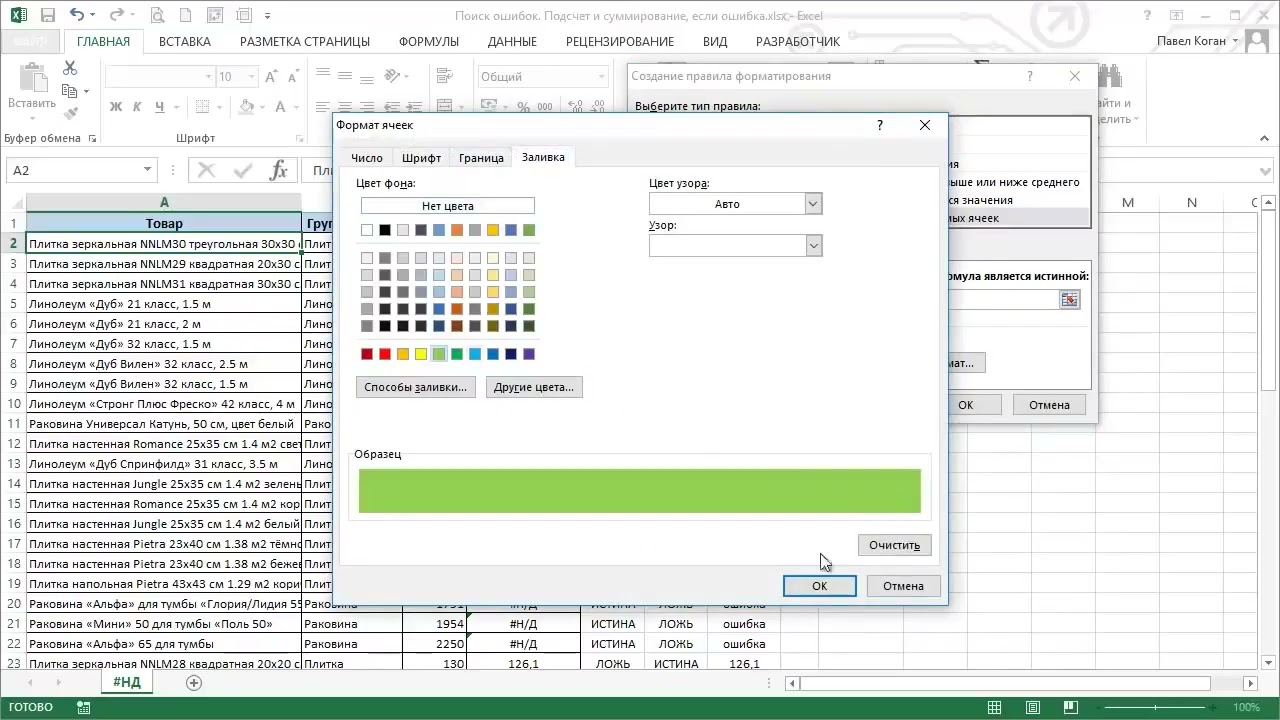
Task: Open the Цвет узора Авто dropdown
Action: (x=813, y=204)
